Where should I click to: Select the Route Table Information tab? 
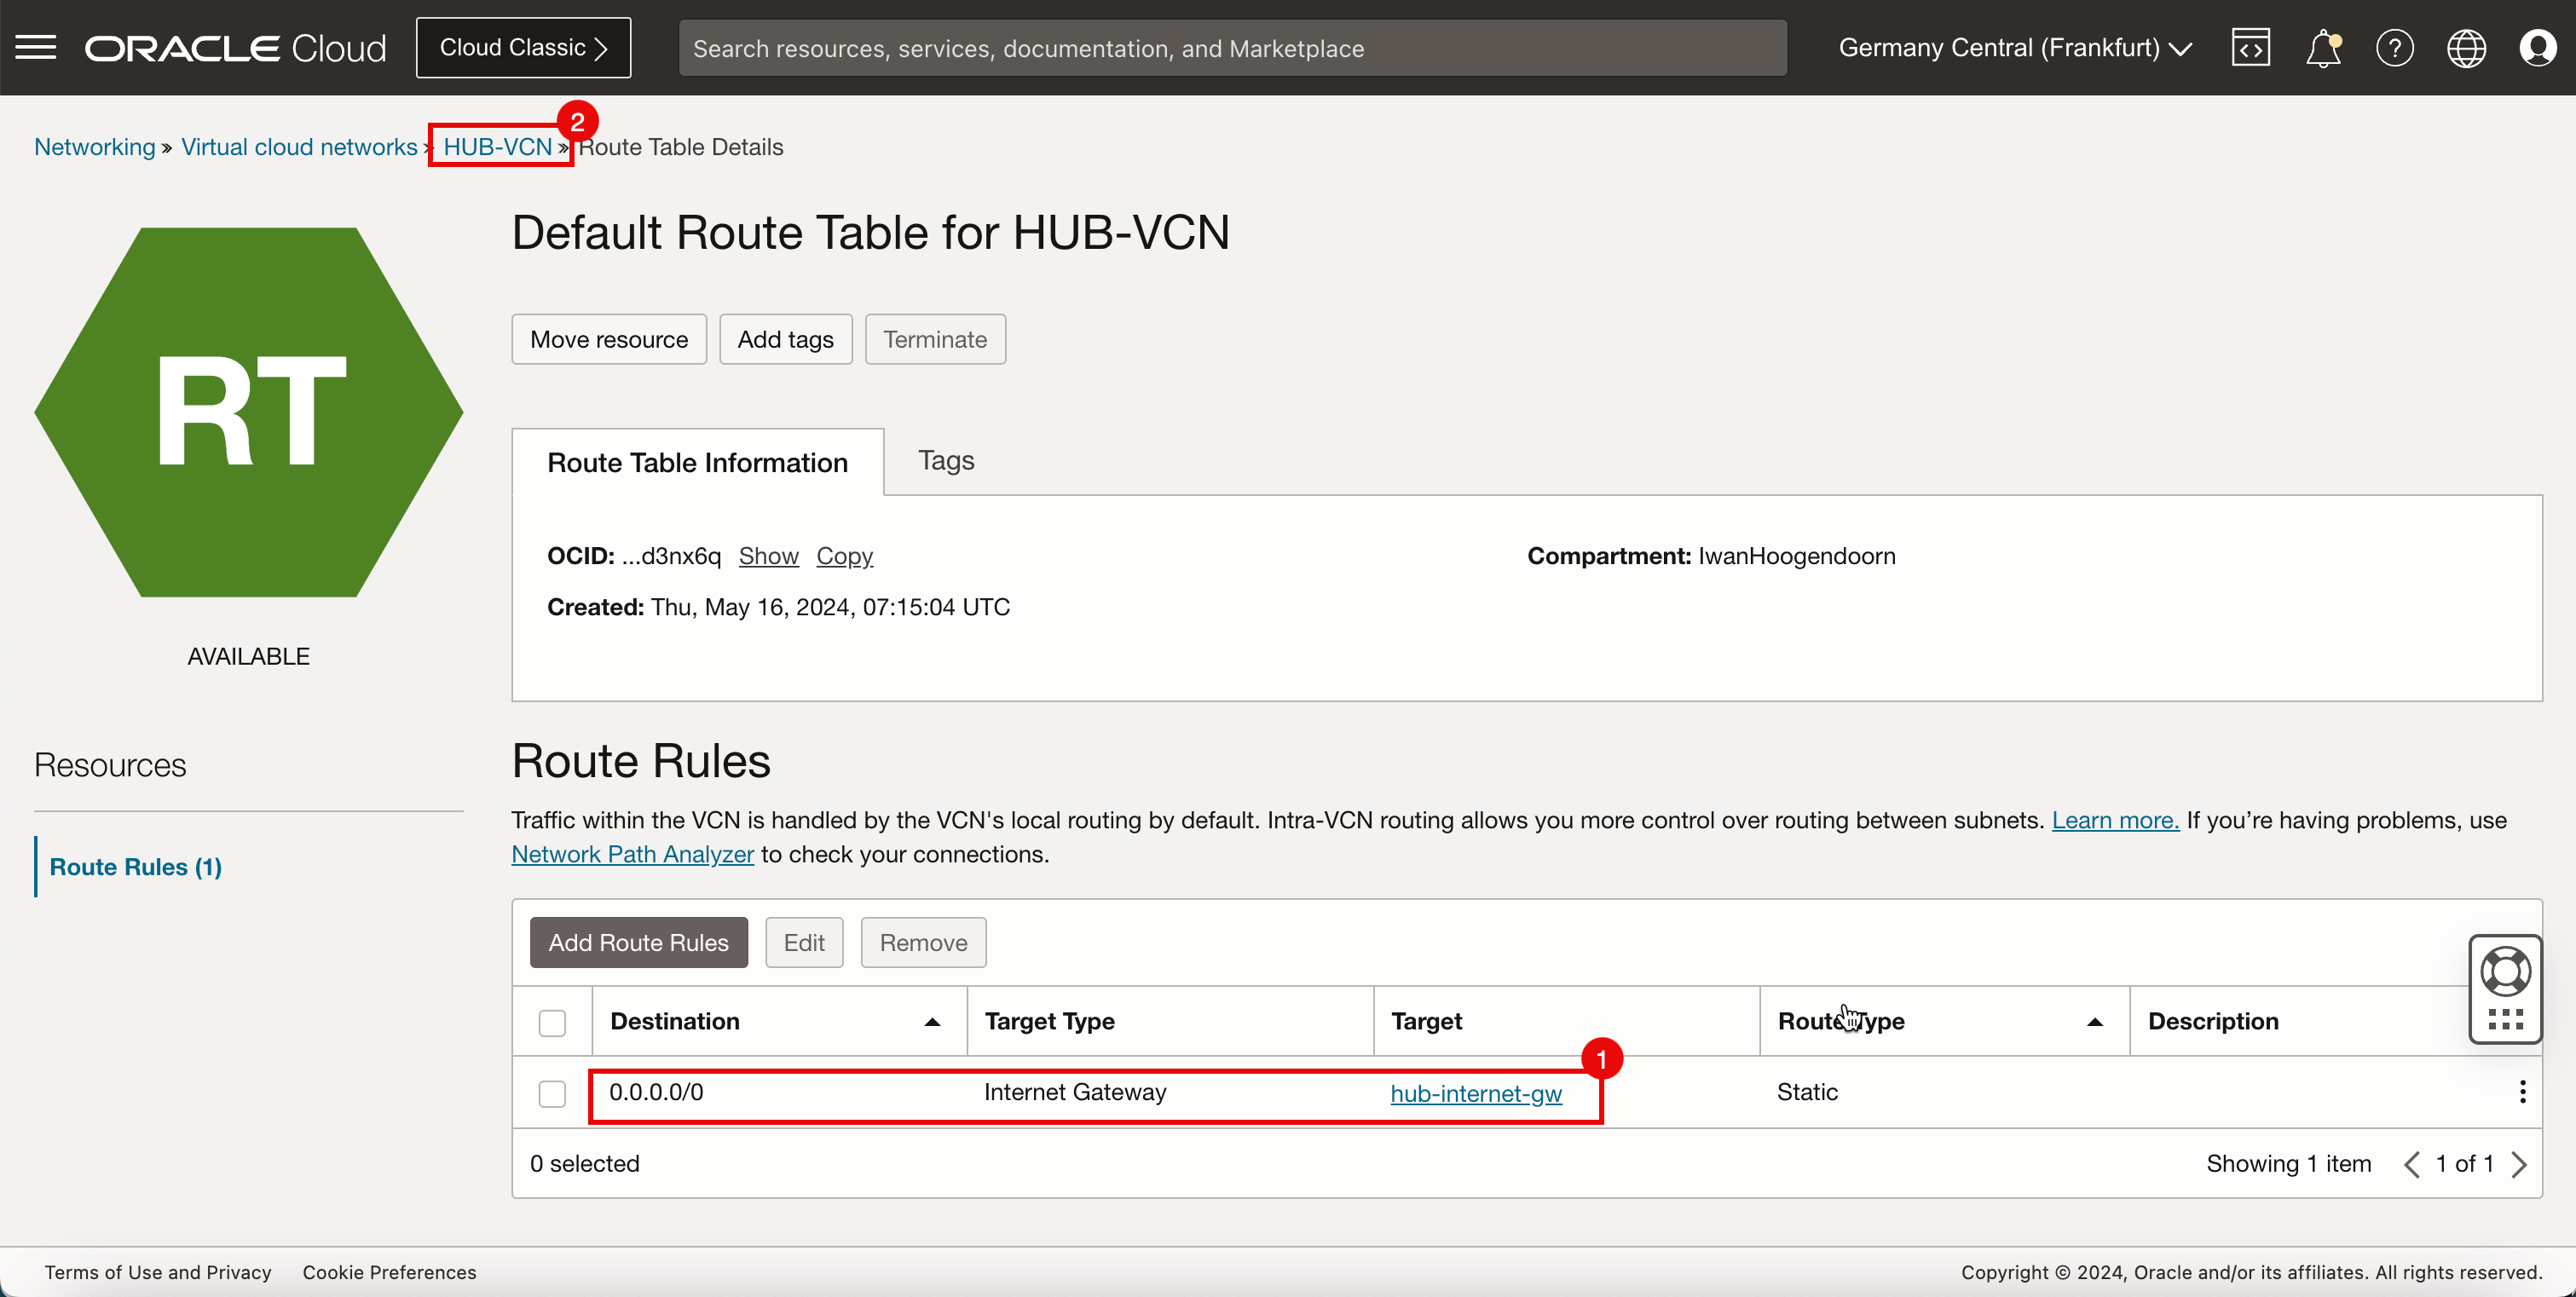point(698,462)
